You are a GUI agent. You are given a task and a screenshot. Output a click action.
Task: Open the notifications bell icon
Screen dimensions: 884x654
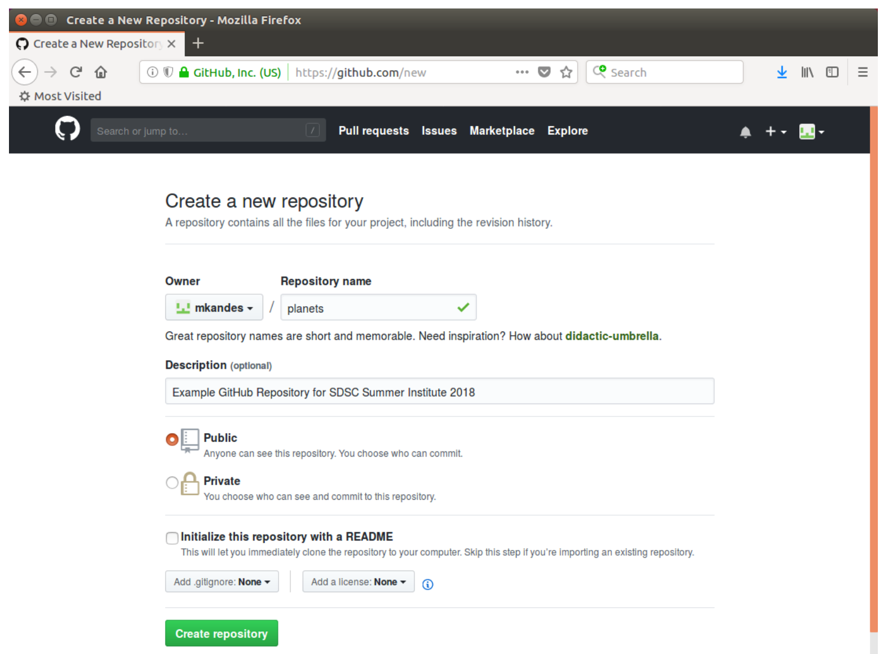(x=745, y=132)
